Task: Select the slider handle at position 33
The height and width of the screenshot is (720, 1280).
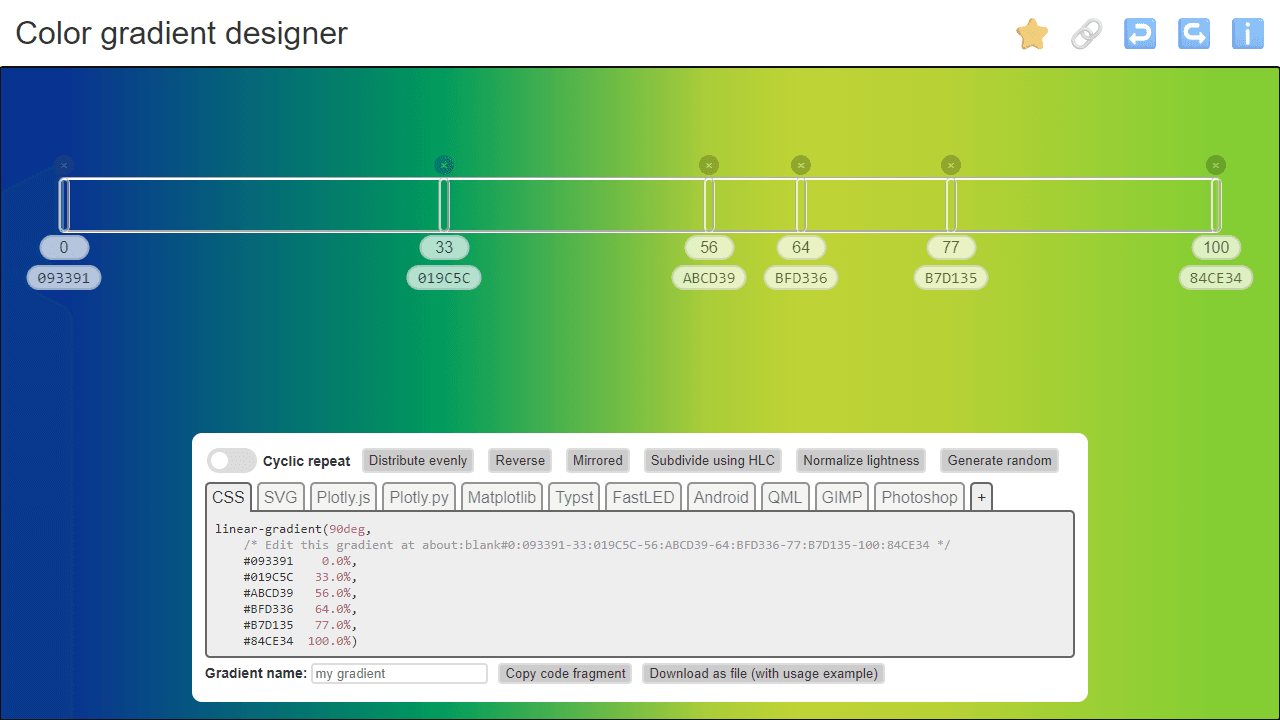Action: tap(445, 205)
